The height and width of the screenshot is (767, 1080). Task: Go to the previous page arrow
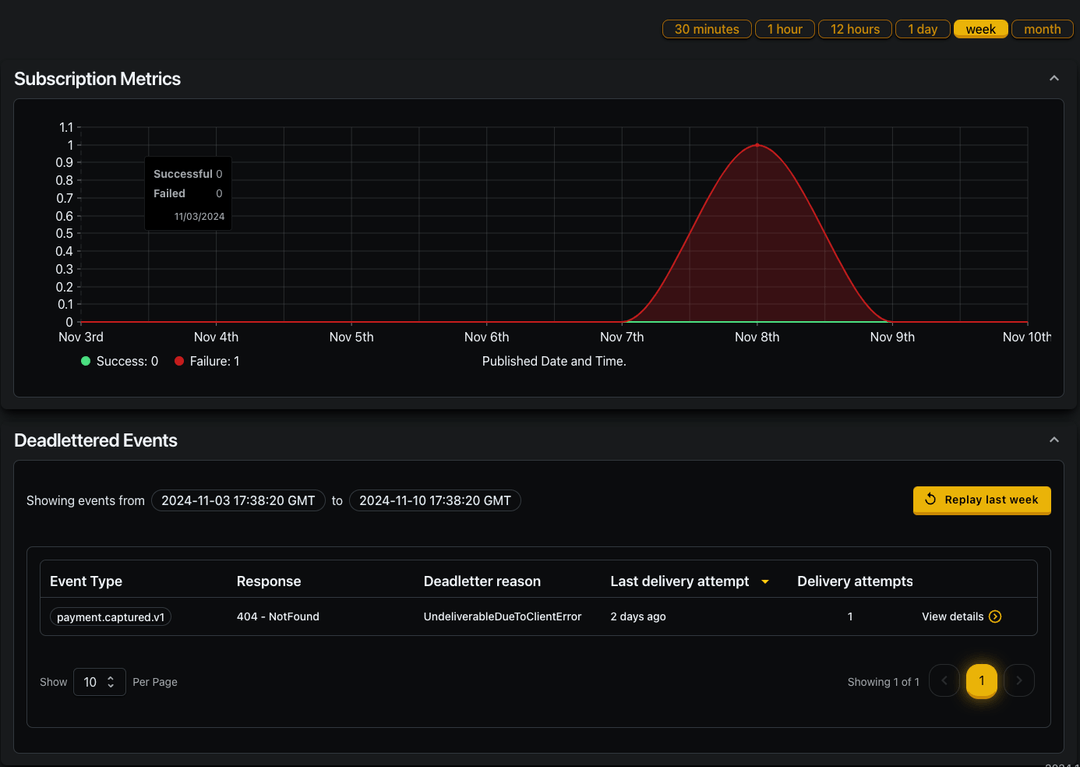click(944, 681)
